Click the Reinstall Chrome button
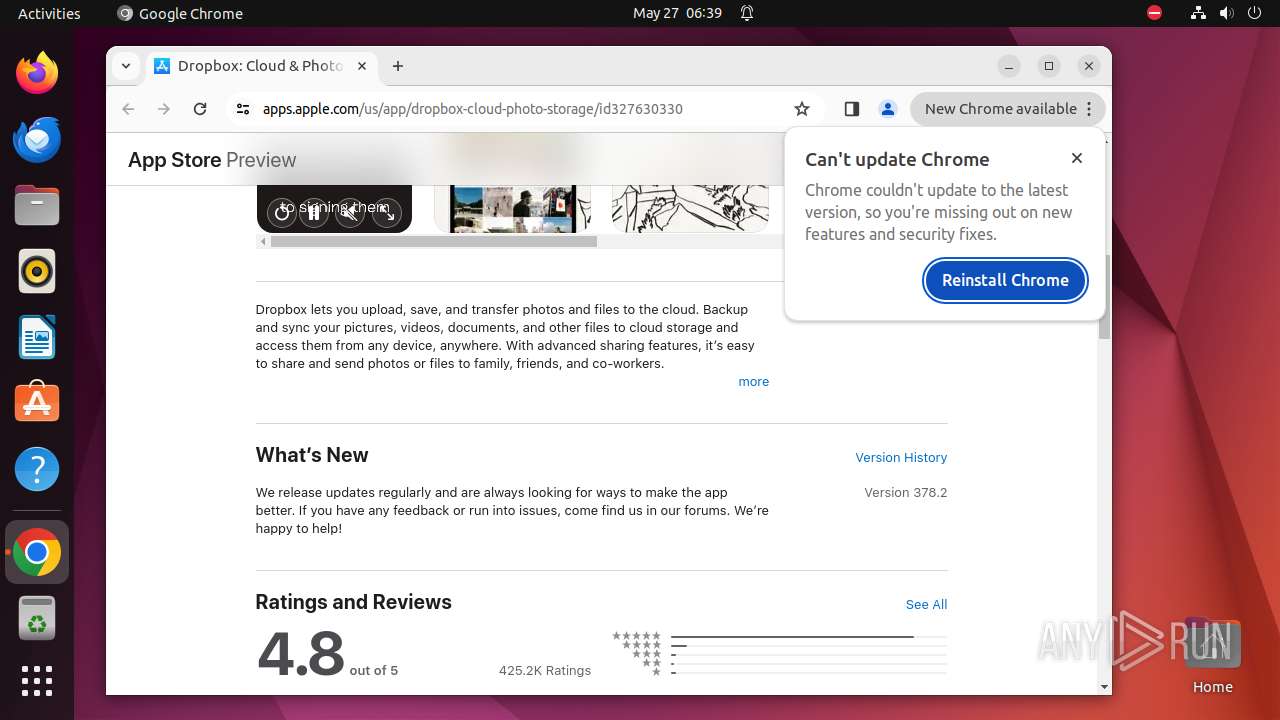Viewport: 1280px width, 720px height. point(1005,280)
